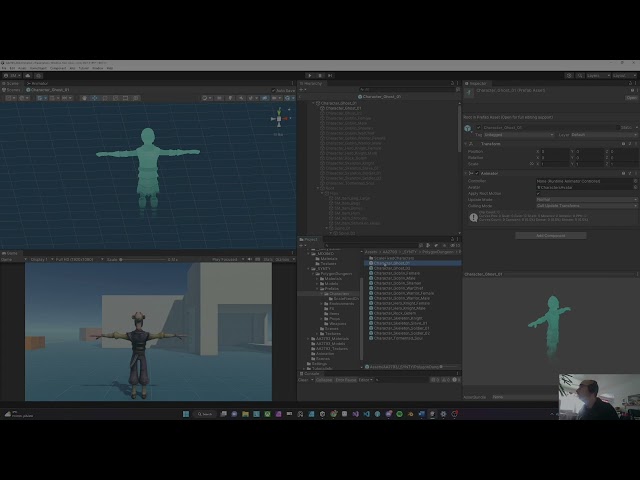Image resolution: width=640 pixels, height=480 pixels.
Task: Select the Inspector tab
Action: 476,83
